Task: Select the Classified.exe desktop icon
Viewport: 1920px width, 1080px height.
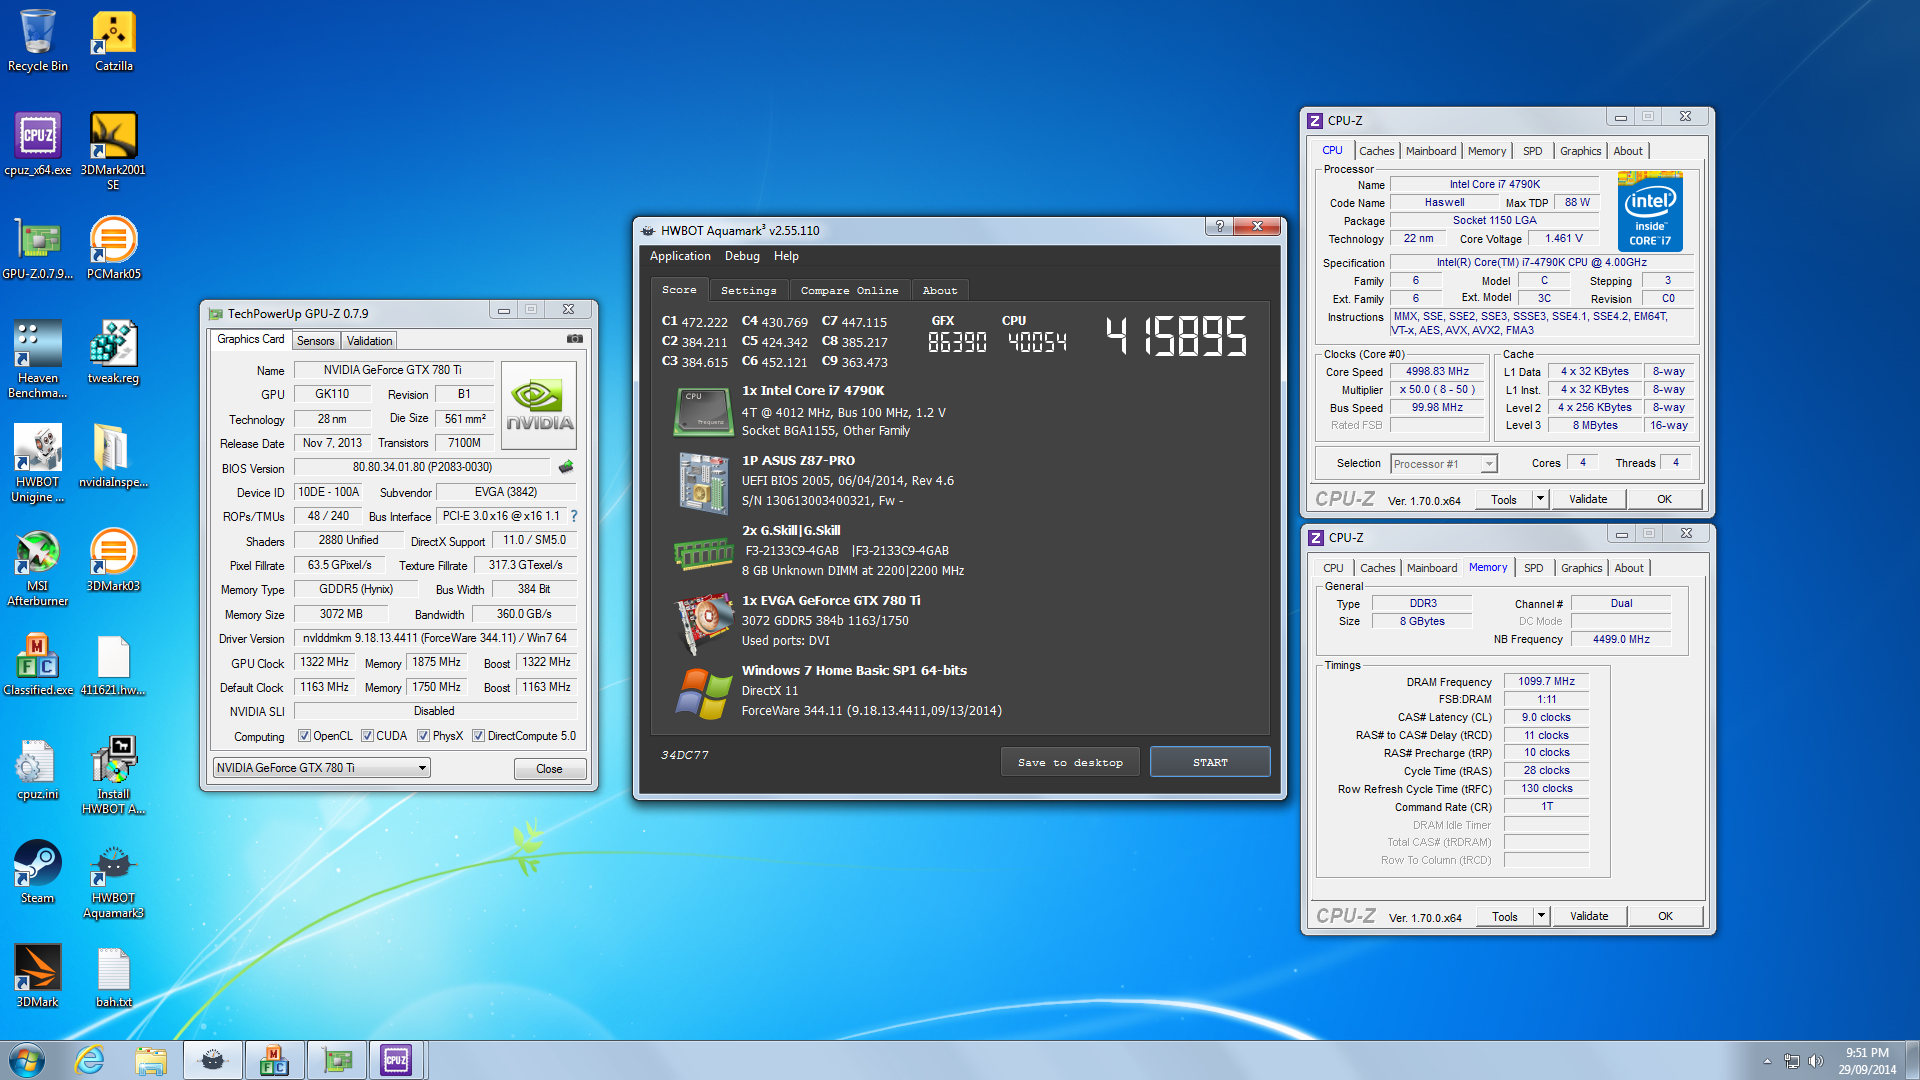Action: [38, 664]
